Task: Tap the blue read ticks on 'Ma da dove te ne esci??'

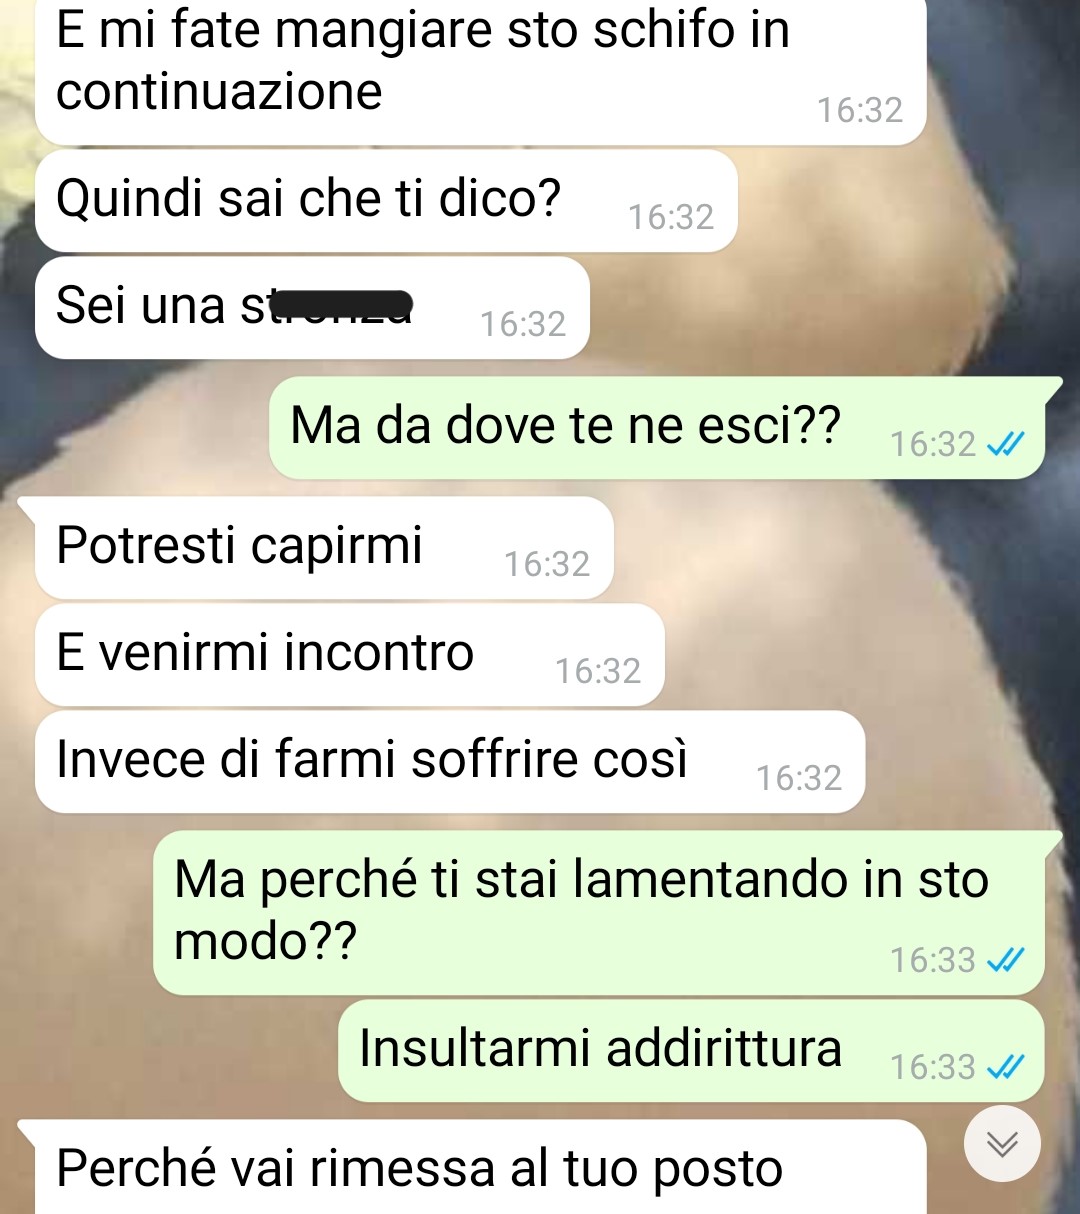Action: (1005, 444)
